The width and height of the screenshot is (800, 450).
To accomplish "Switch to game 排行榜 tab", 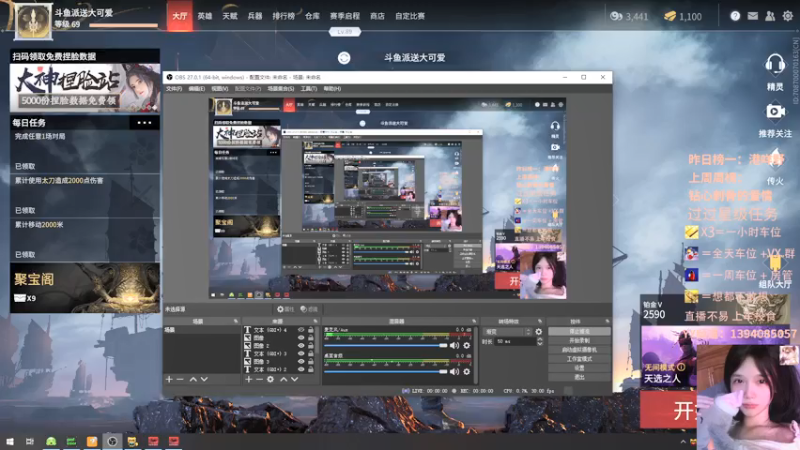I will (x=283, y=16).
